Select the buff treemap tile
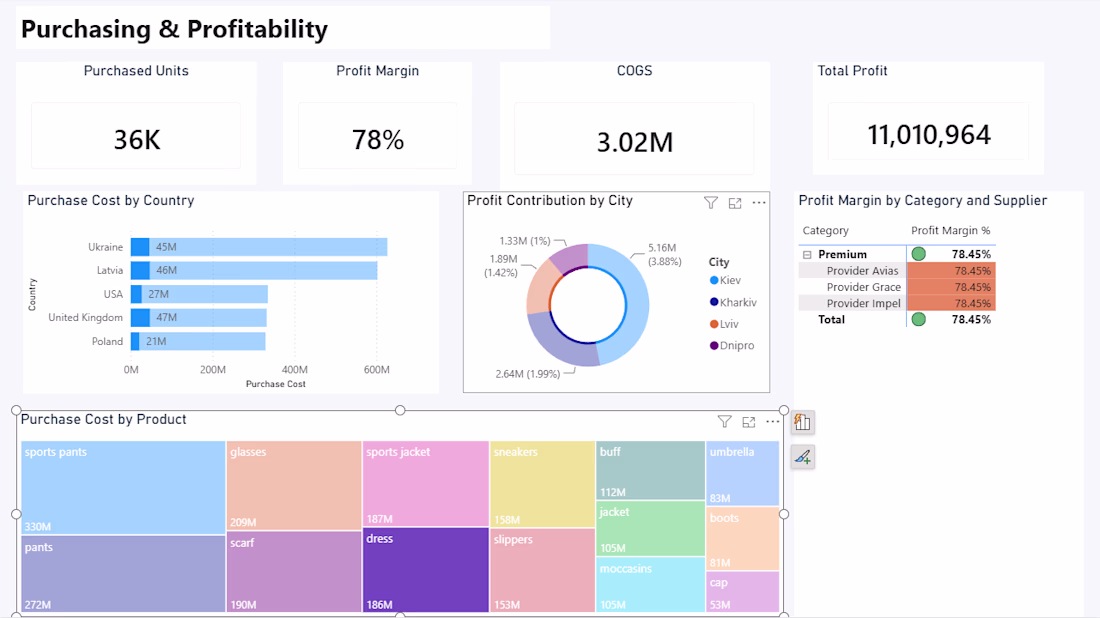Screen dimensions: 1100x618 point(650,470)
